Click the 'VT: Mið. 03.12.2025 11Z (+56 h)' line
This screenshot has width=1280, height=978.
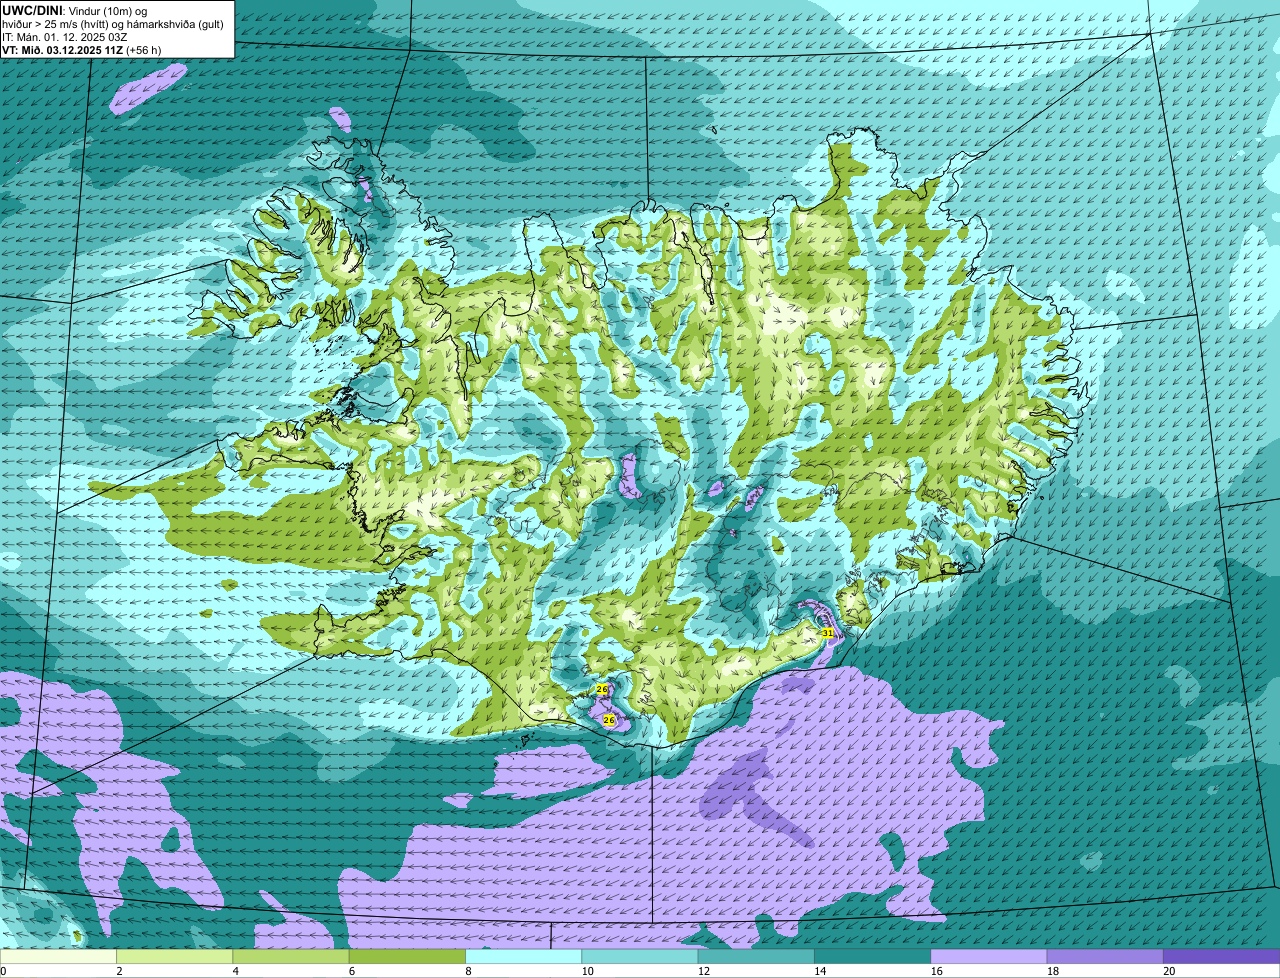(82, 49)
